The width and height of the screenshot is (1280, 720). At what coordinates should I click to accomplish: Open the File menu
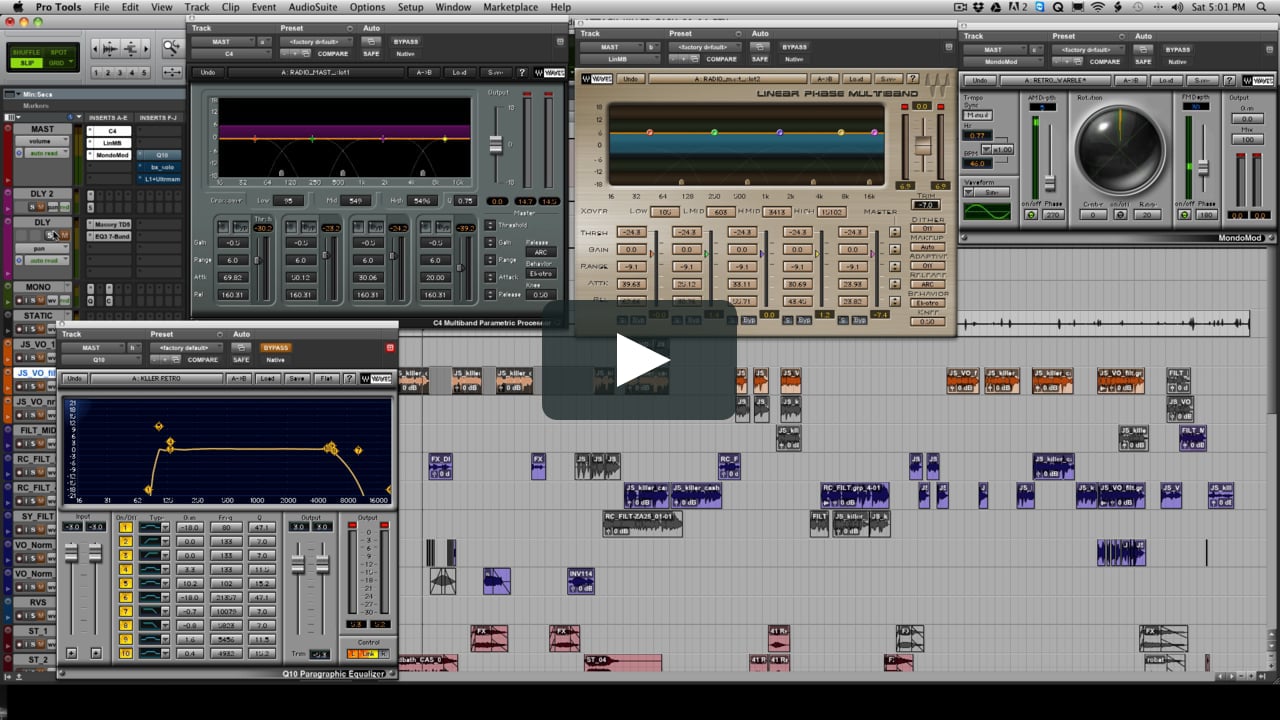(102, 7)
